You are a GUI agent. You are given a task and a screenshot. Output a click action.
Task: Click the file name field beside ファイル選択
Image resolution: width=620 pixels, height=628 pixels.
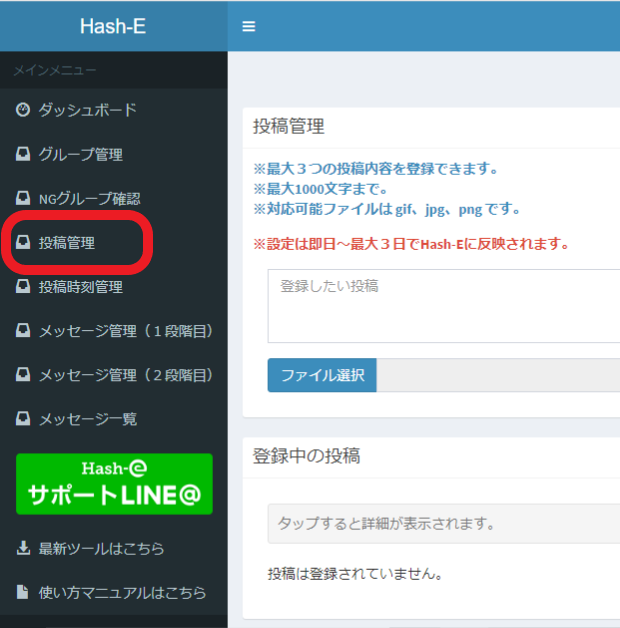click(x=498, y=375)
